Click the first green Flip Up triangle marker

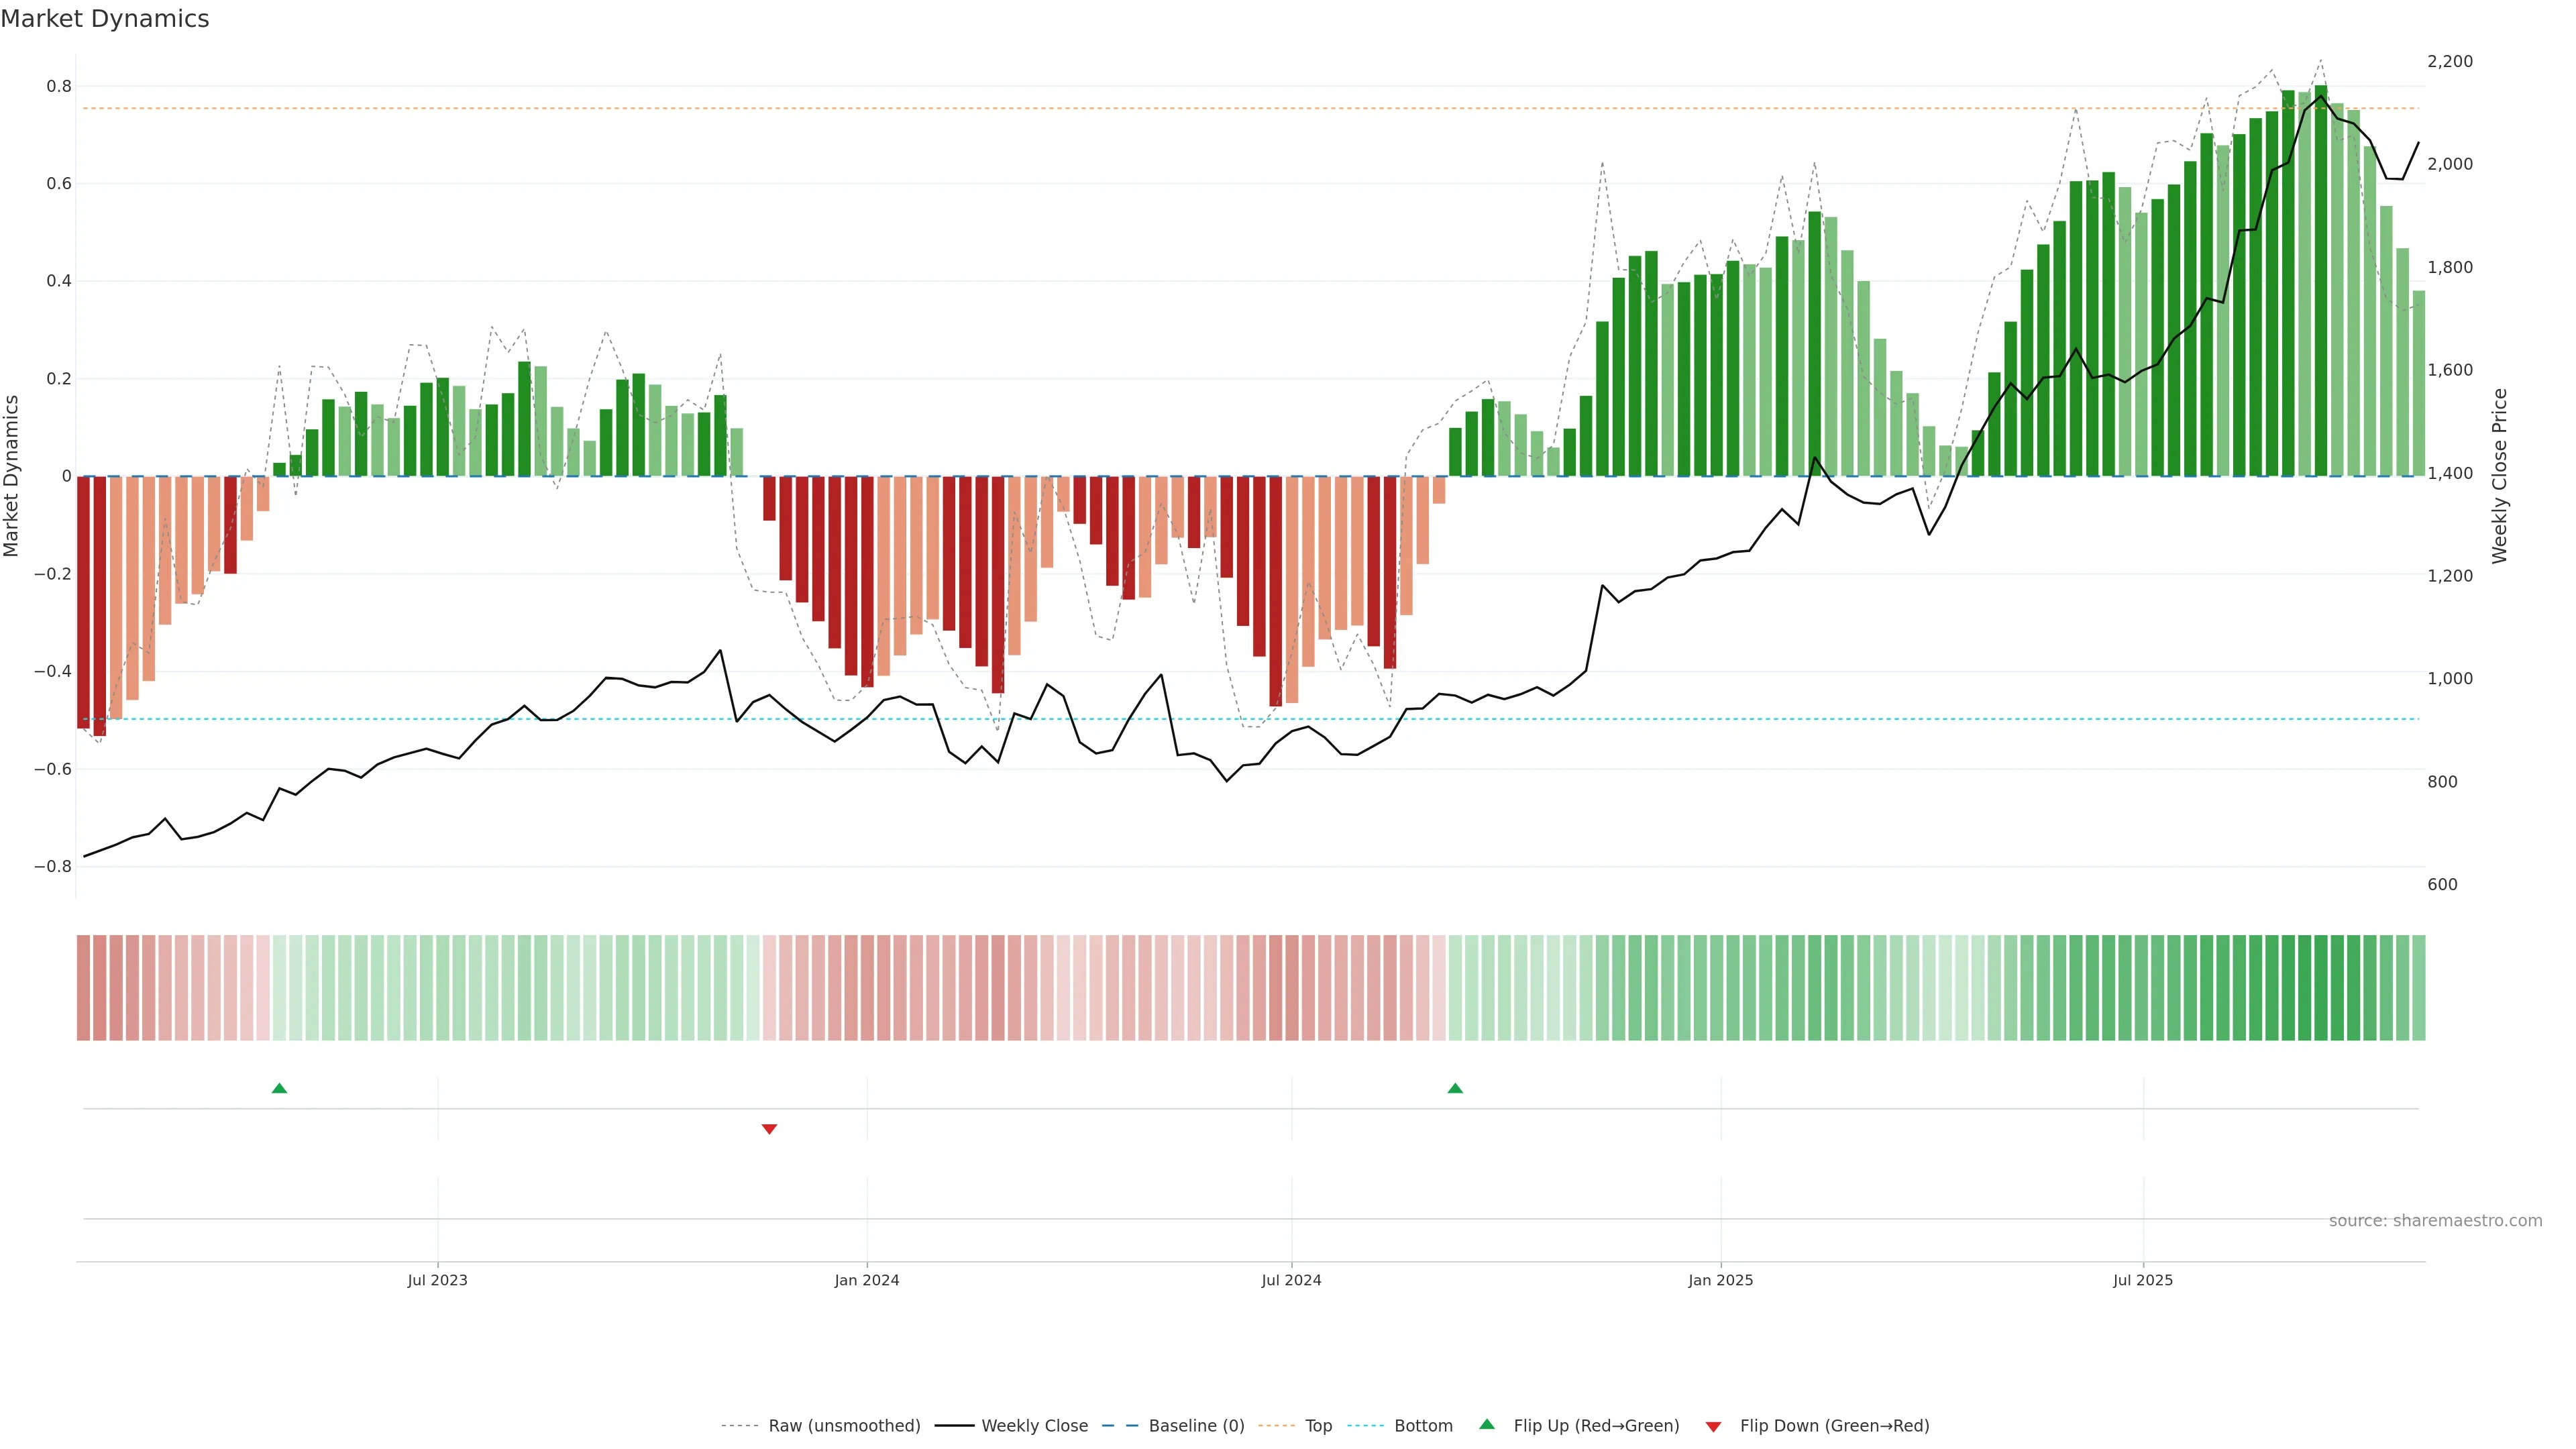click(x=279, y=1088)
